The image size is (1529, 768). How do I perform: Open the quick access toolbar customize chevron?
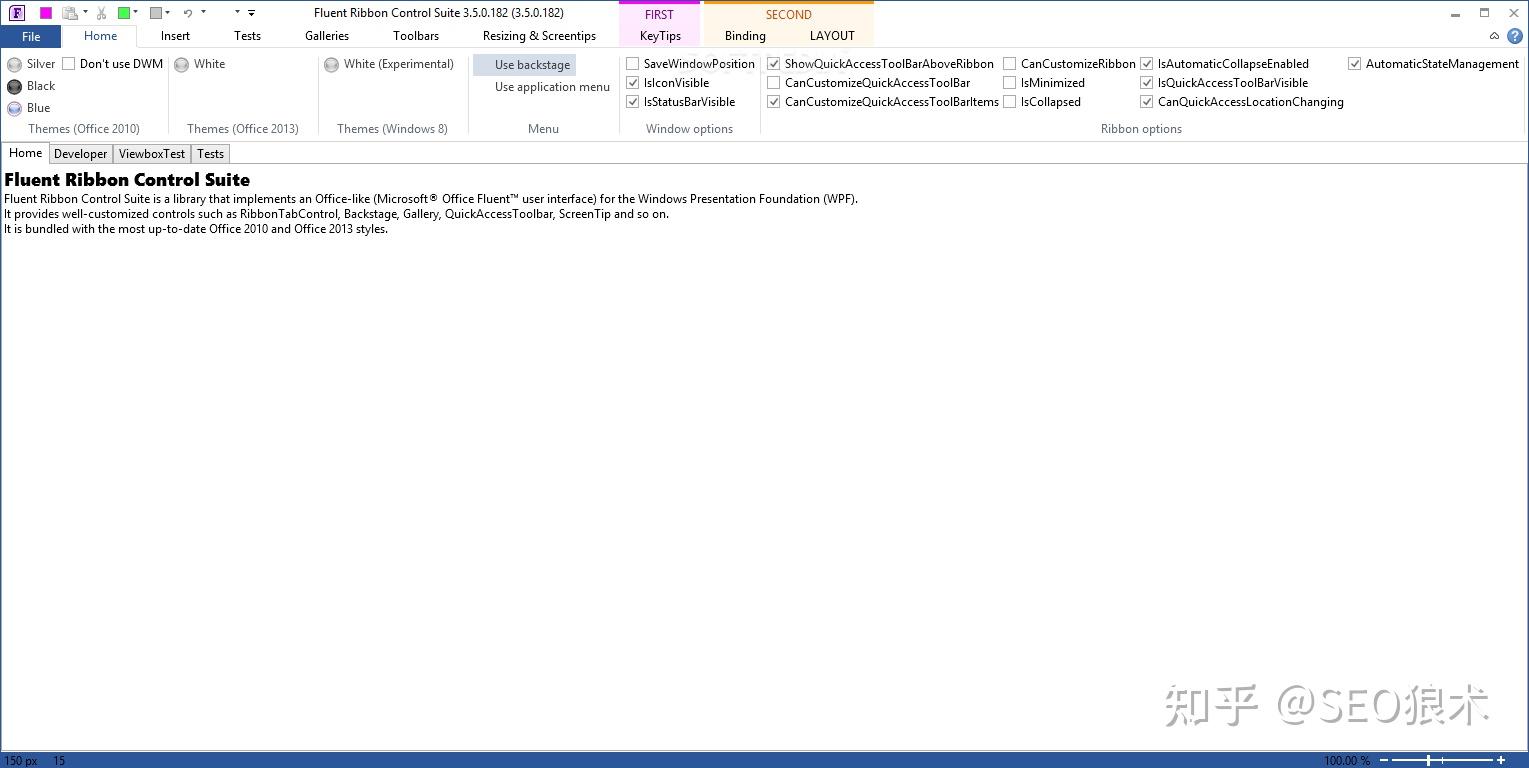250,13
